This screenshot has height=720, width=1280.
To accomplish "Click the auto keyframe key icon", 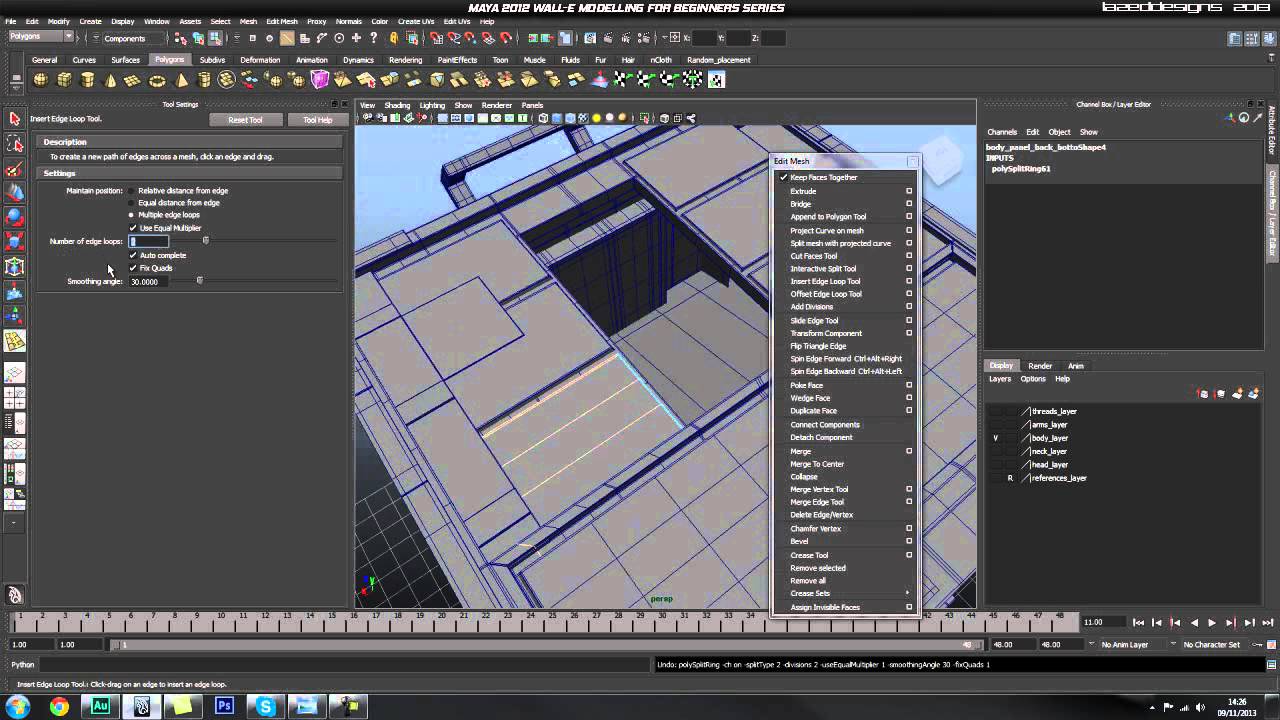I will pos(1257,645).
